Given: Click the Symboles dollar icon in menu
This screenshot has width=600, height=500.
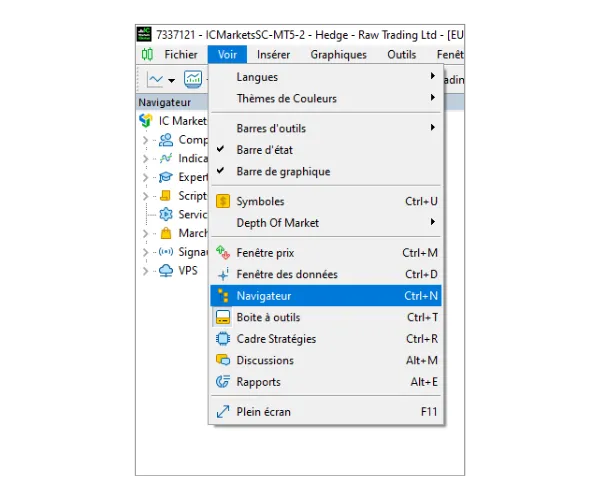Looking at the screenshot, I should point(223,201).
